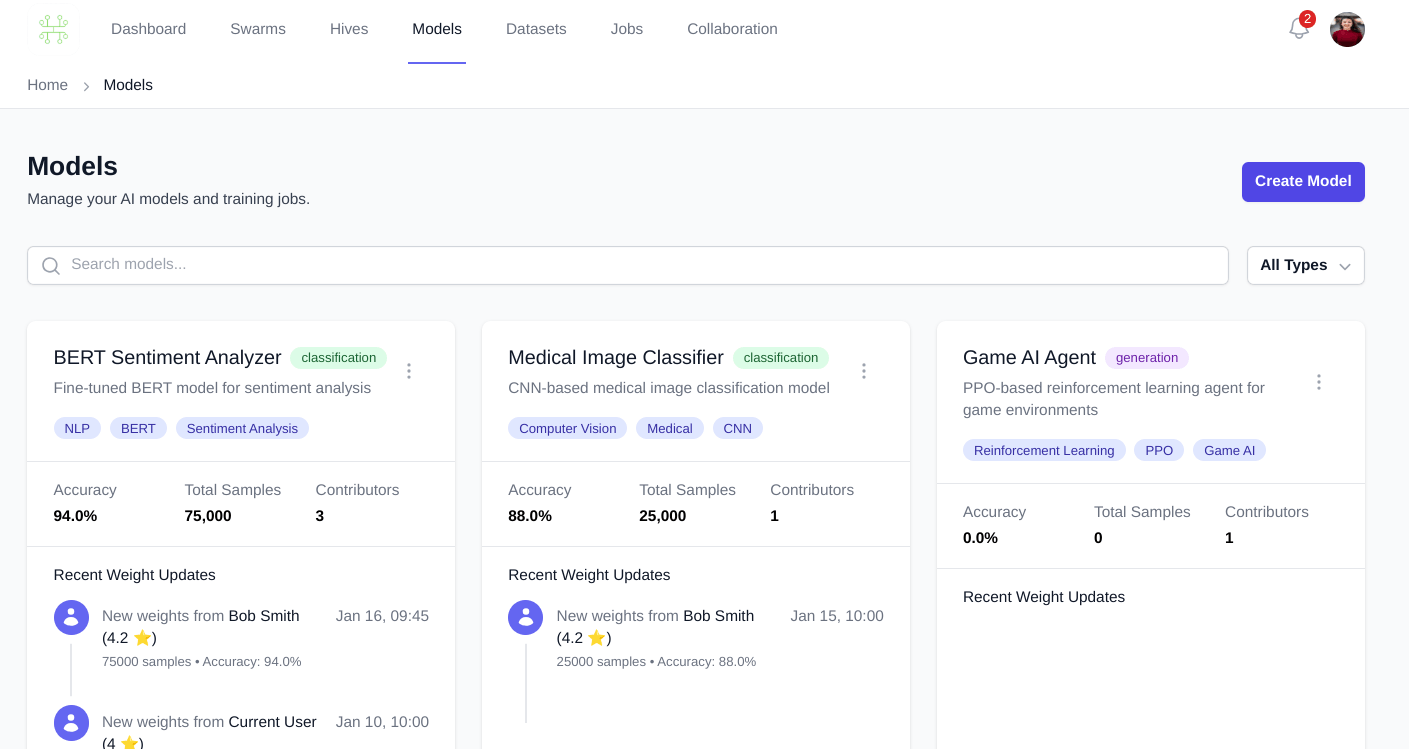
Task: Open the Datasets tab
Action: click(536, 29)
